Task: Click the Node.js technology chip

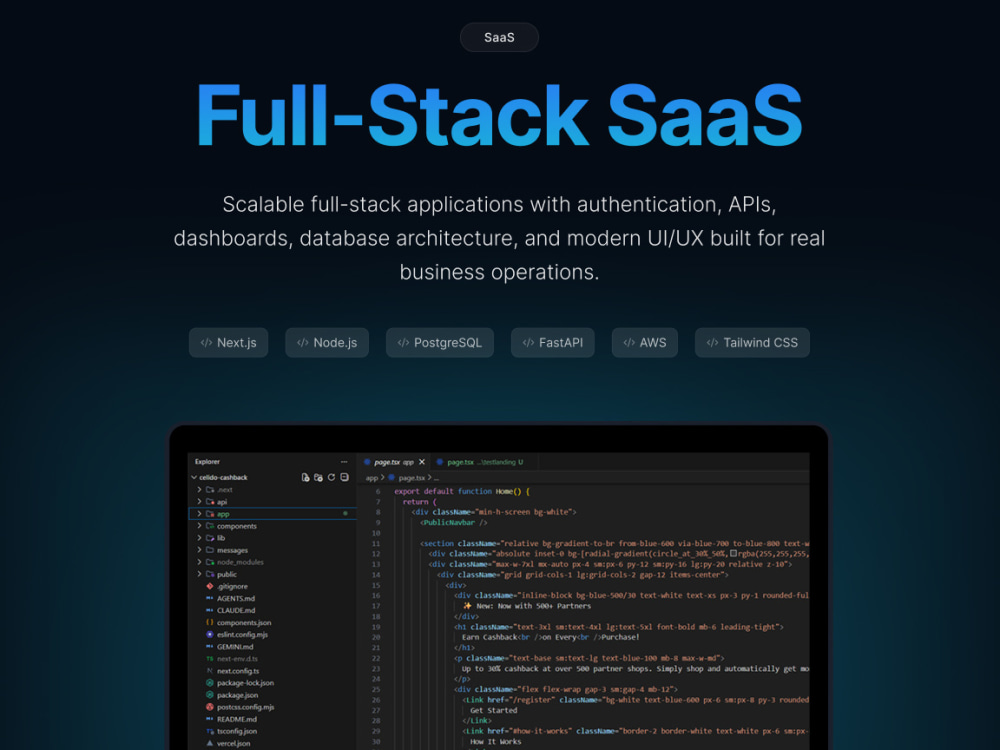Action: click(x=327, y=342)
